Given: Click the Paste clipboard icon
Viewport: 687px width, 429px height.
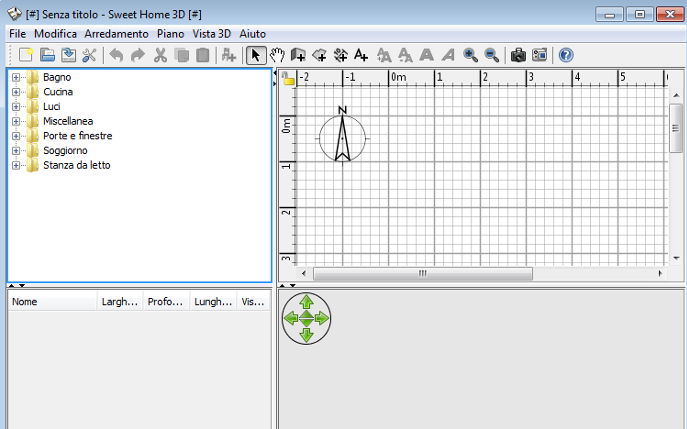Looking at the screenshot, I should [202, 55].
